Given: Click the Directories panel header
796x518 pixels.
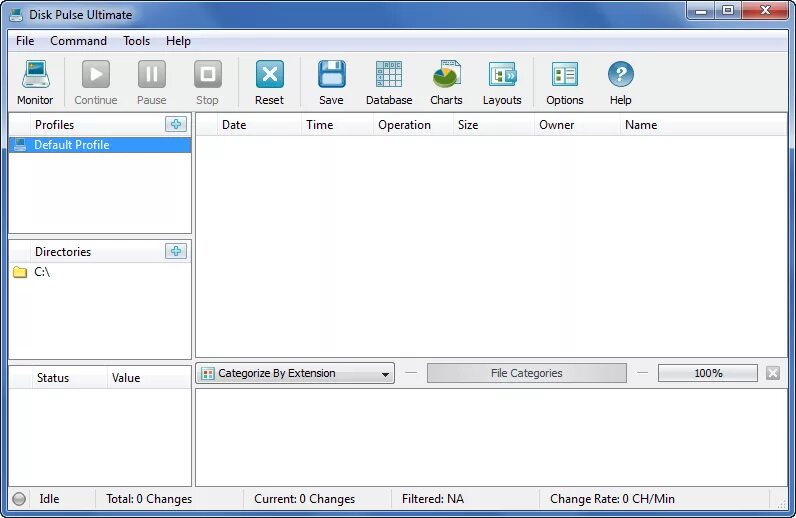Looking at the screenshot, I should [62, 251].
